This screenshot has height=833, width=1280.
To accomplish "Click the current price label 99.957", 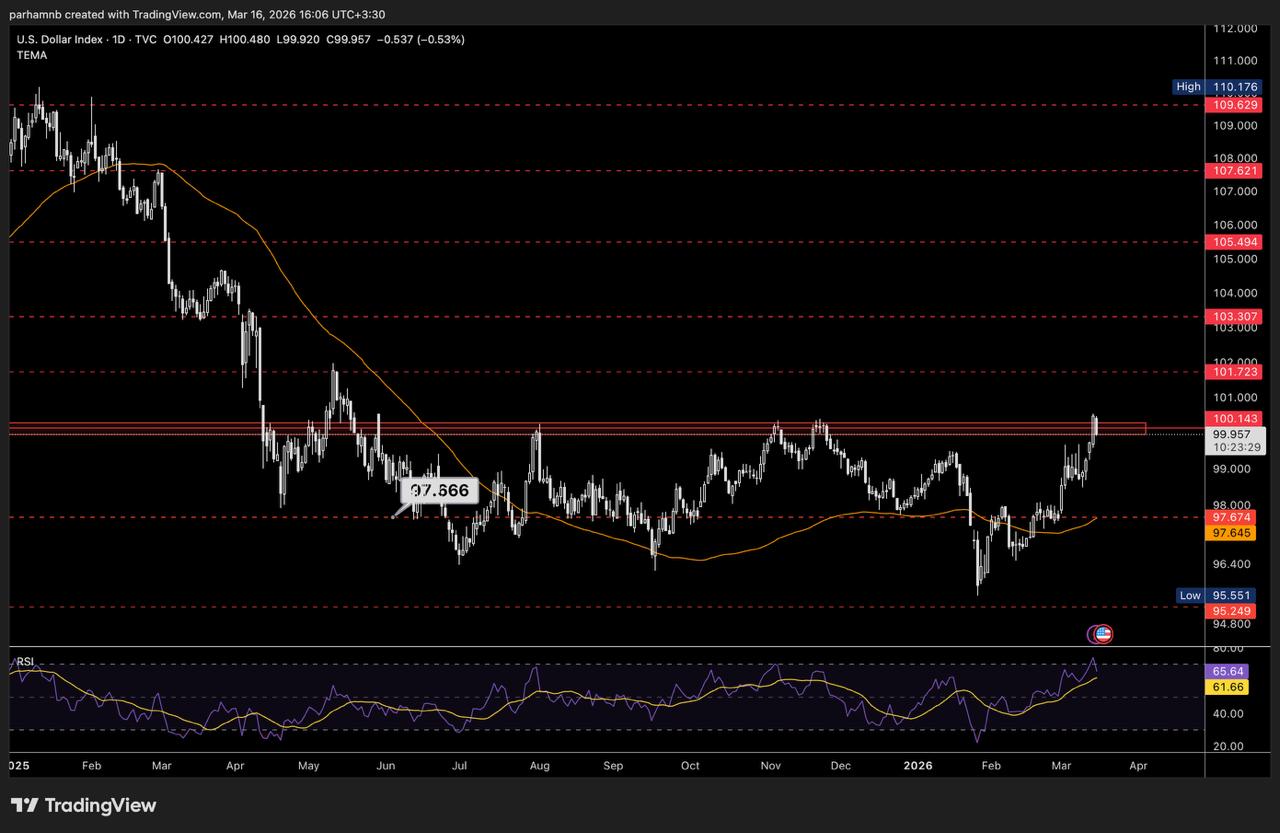I will pyautogui.click(x=1232, y=435).
